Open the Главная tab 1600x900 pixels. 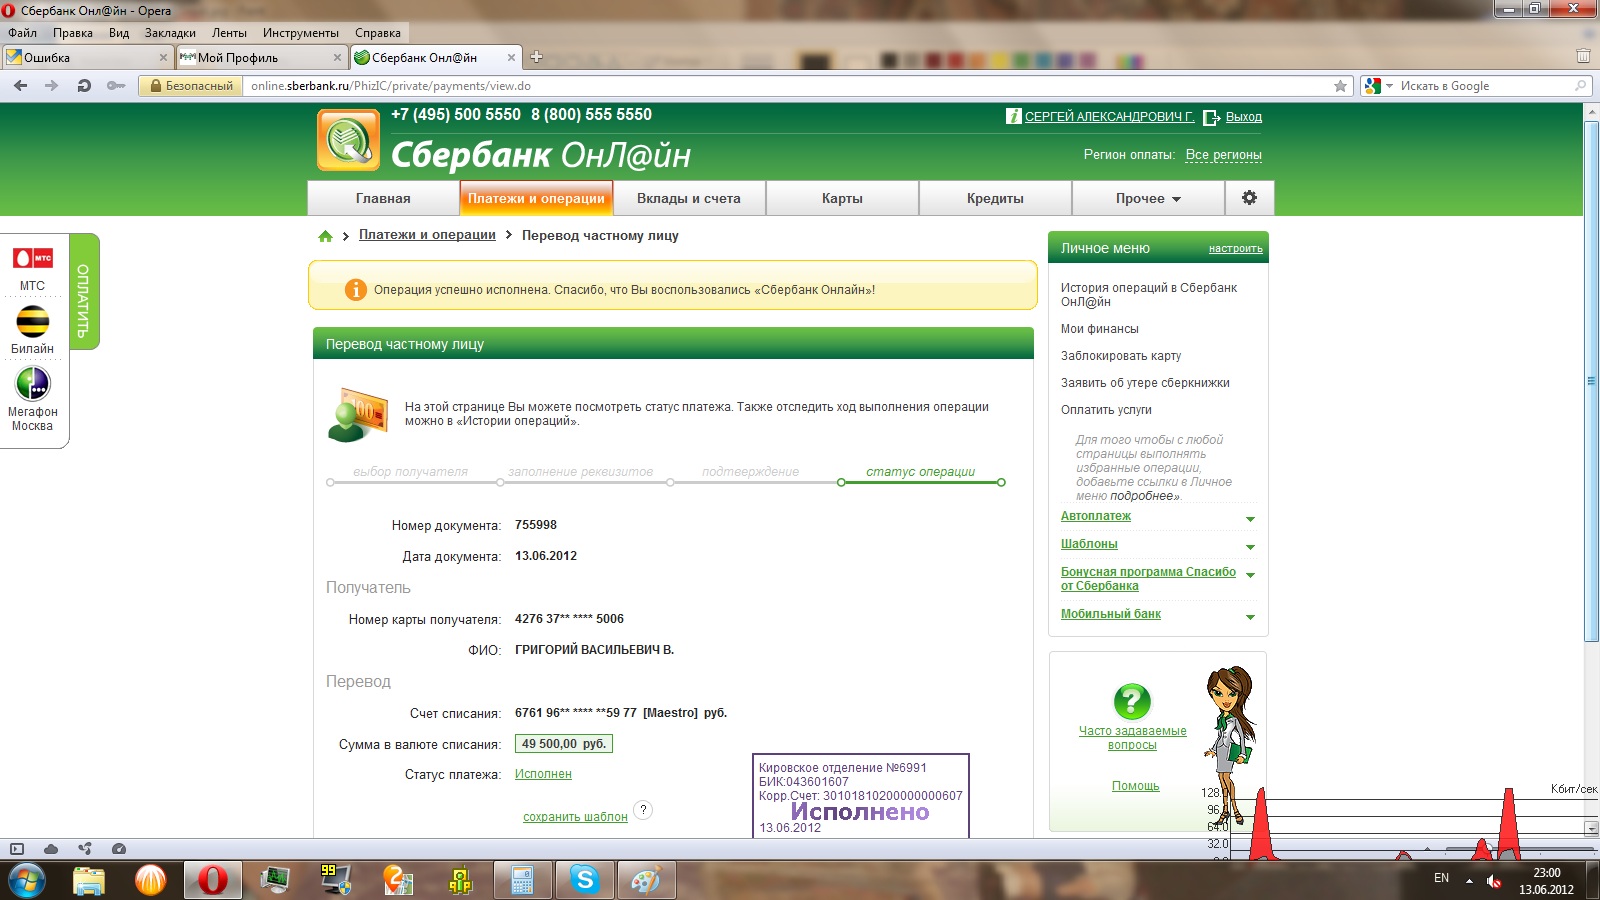pyautogui.click(x=383, y=198)
